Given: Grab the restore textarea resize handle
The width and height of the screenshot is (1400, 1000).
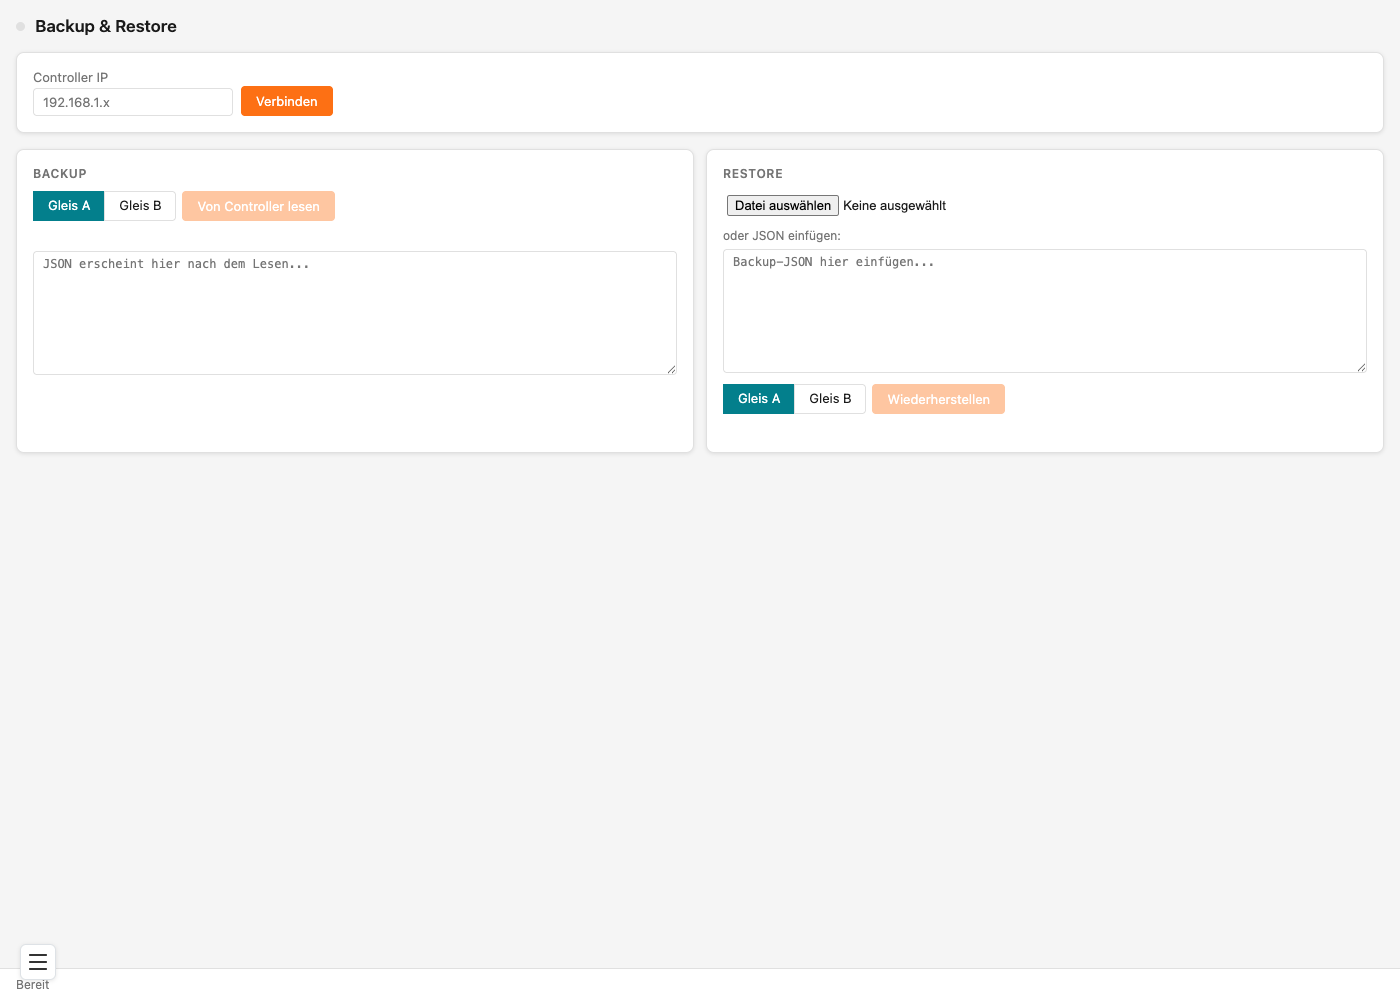Looking at the screenshot, I should click(x=1361, y=367).
